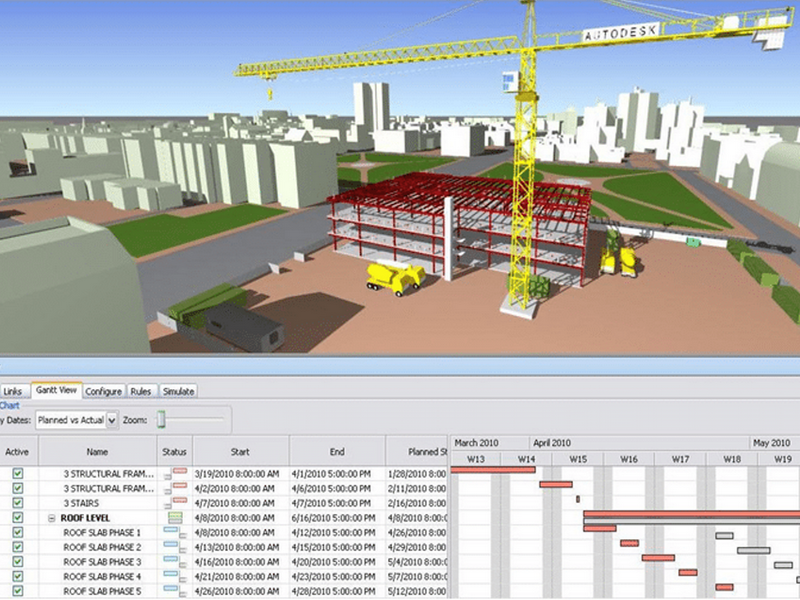Click the Name column header
Viewport: 800px width, 600px height.
pos(97,451)
